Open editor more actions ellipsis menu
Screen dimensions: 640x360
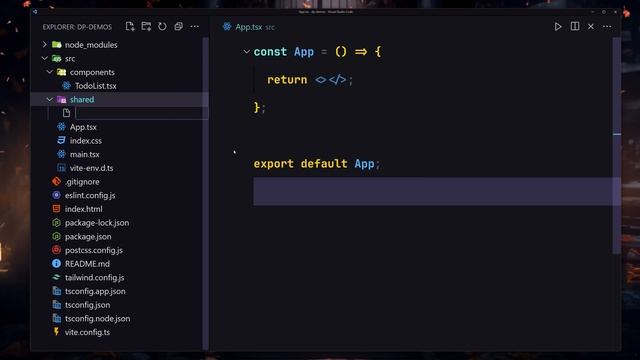[607, 27]
